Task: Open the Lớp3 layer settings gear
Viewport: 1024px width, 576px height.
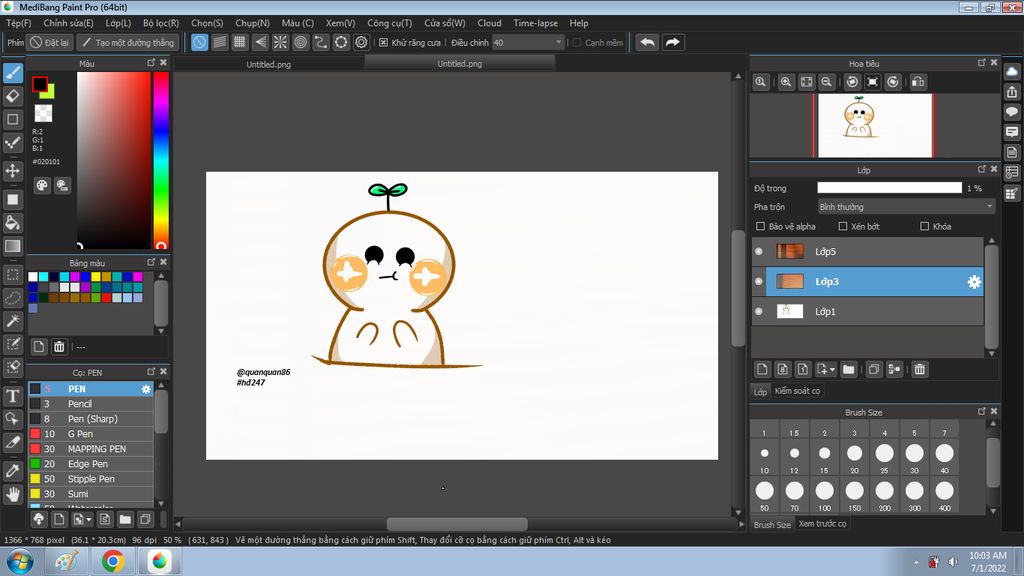Action: click(974, 281)
